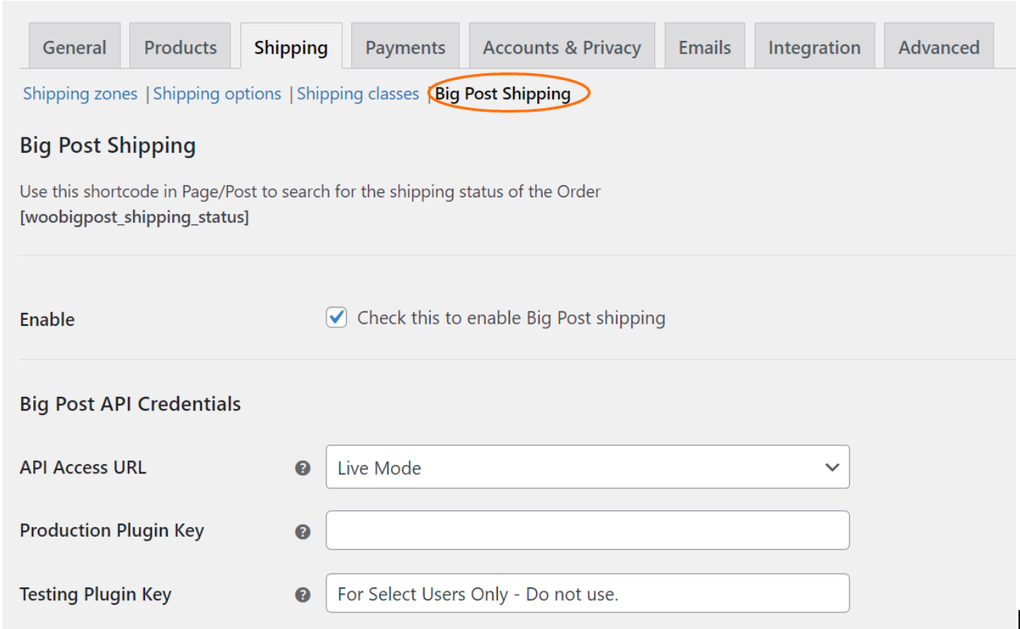Select the Big Post Shipping subsection link
1020x629 pixels.
click(504, 93)
